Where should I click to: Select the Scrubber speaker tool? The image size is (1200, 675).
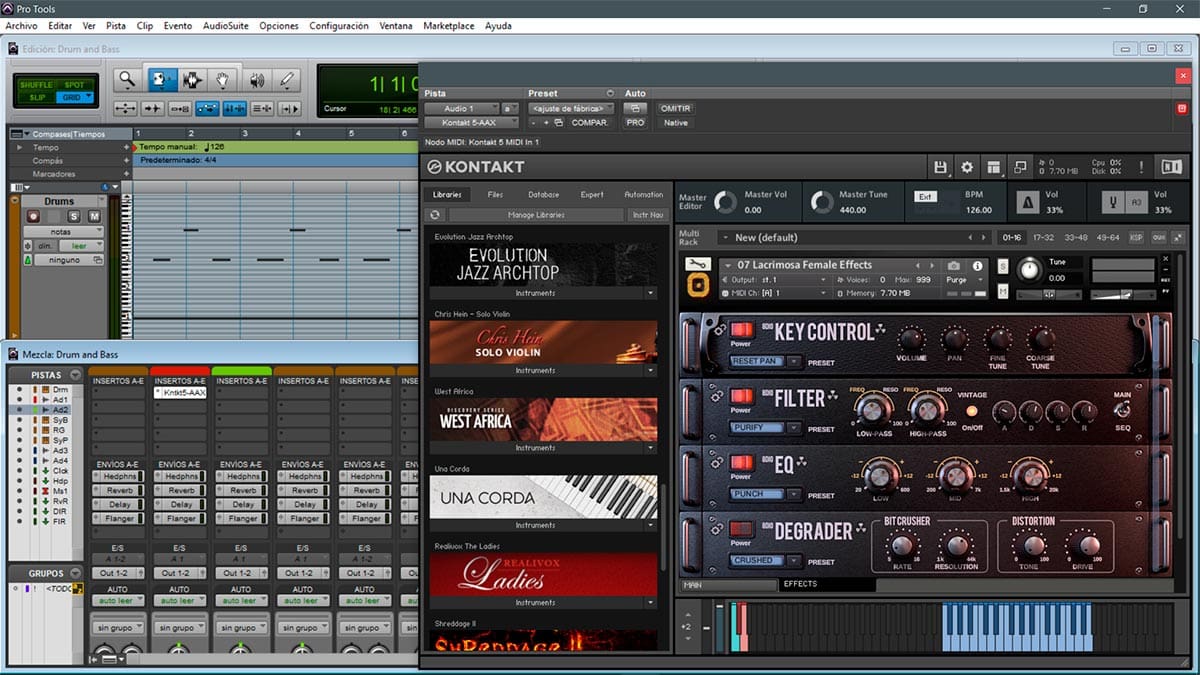pos(256,80)
